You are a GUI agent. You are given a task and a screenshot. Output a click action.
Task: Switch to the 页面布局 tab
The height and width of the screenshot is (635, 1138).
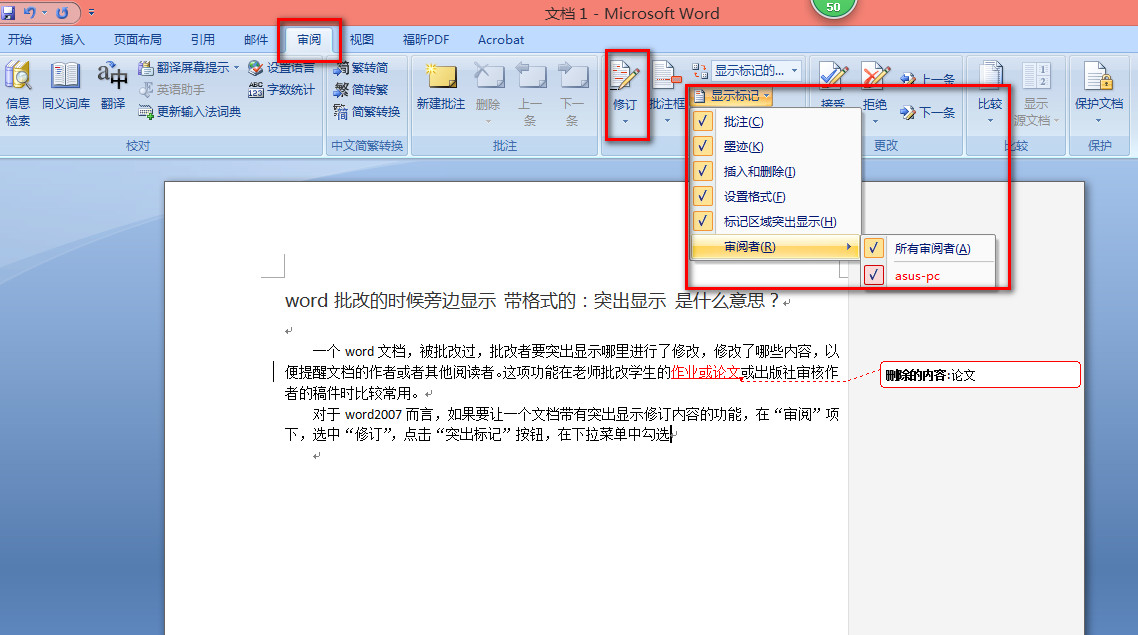138,40
